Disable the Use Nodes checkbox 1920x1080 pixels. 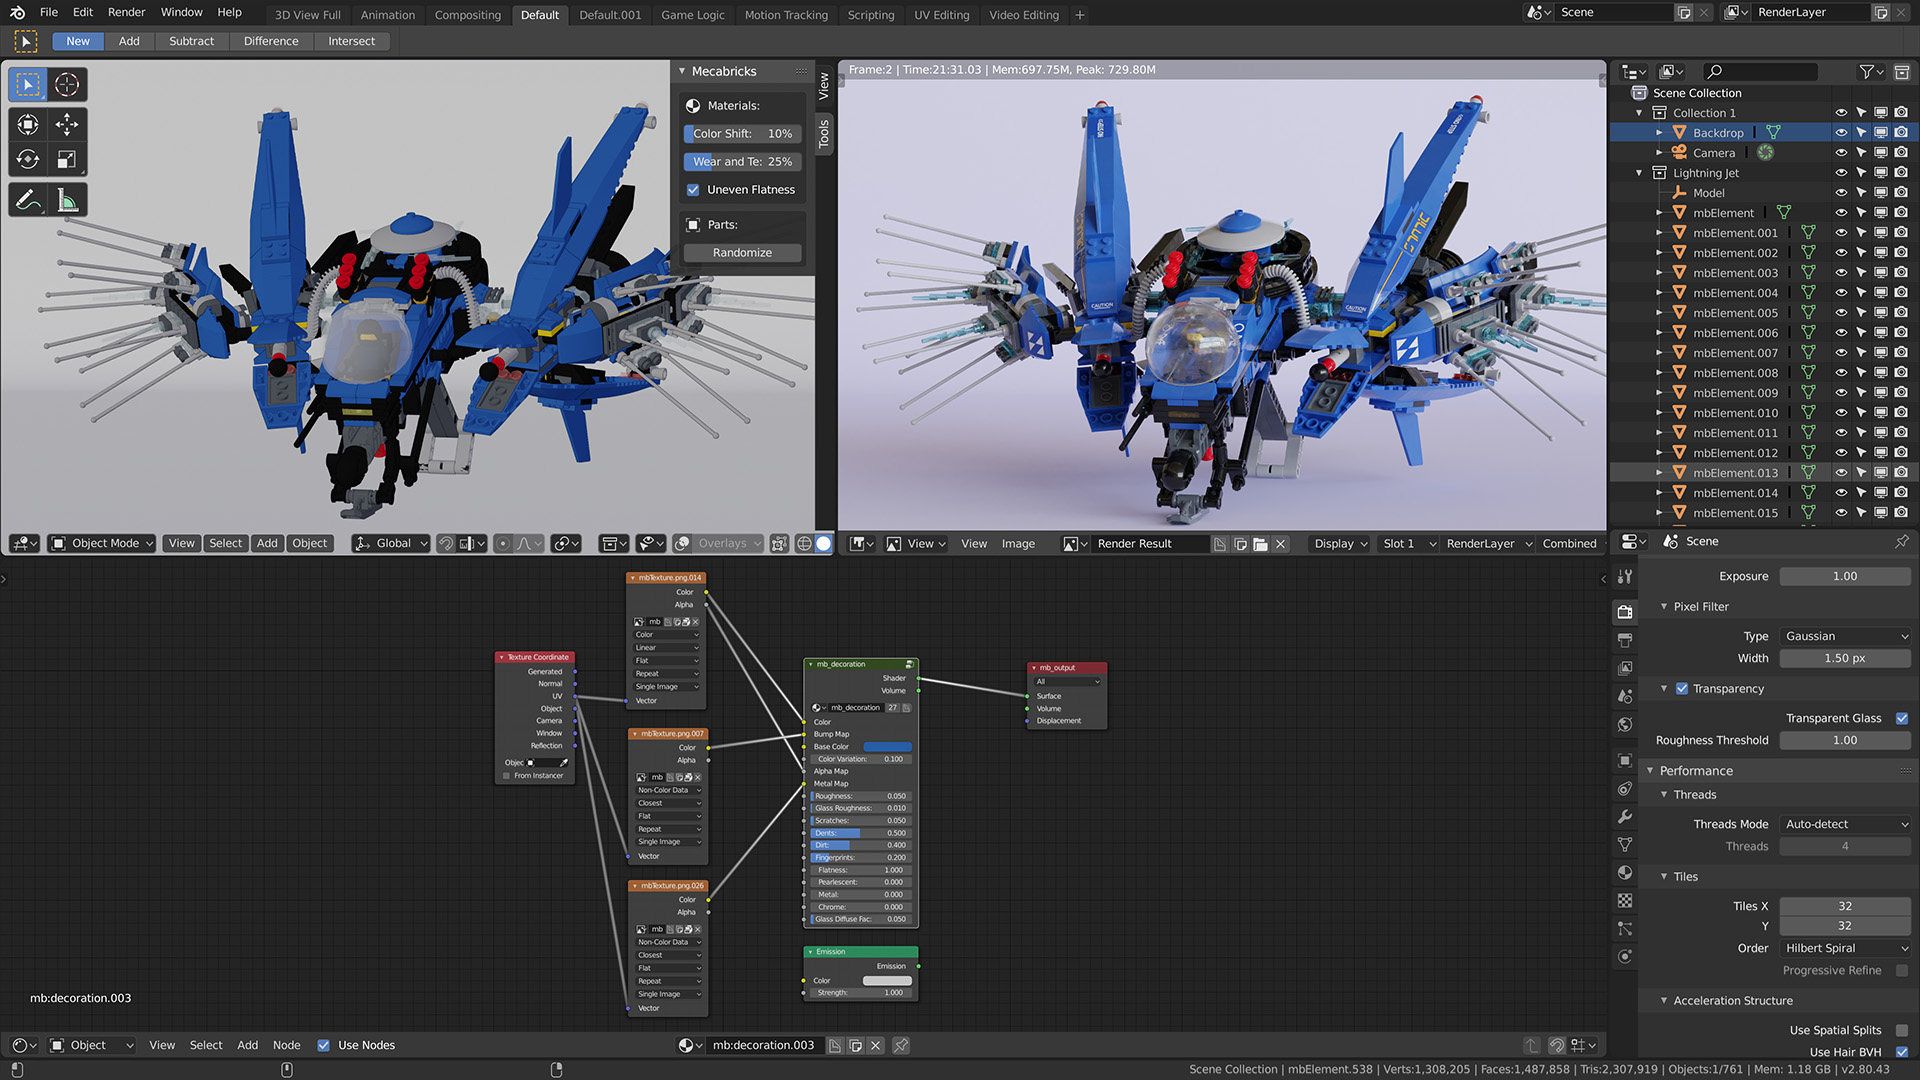[x=323, y=1045]
